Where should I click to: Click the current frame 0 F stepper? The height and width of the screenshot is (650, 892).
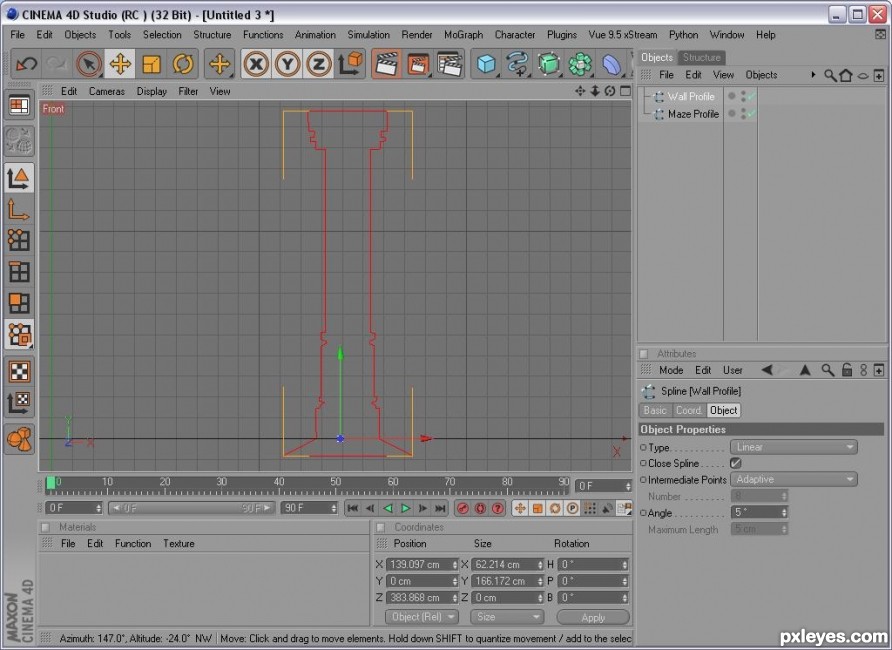[x=98, y=508]
